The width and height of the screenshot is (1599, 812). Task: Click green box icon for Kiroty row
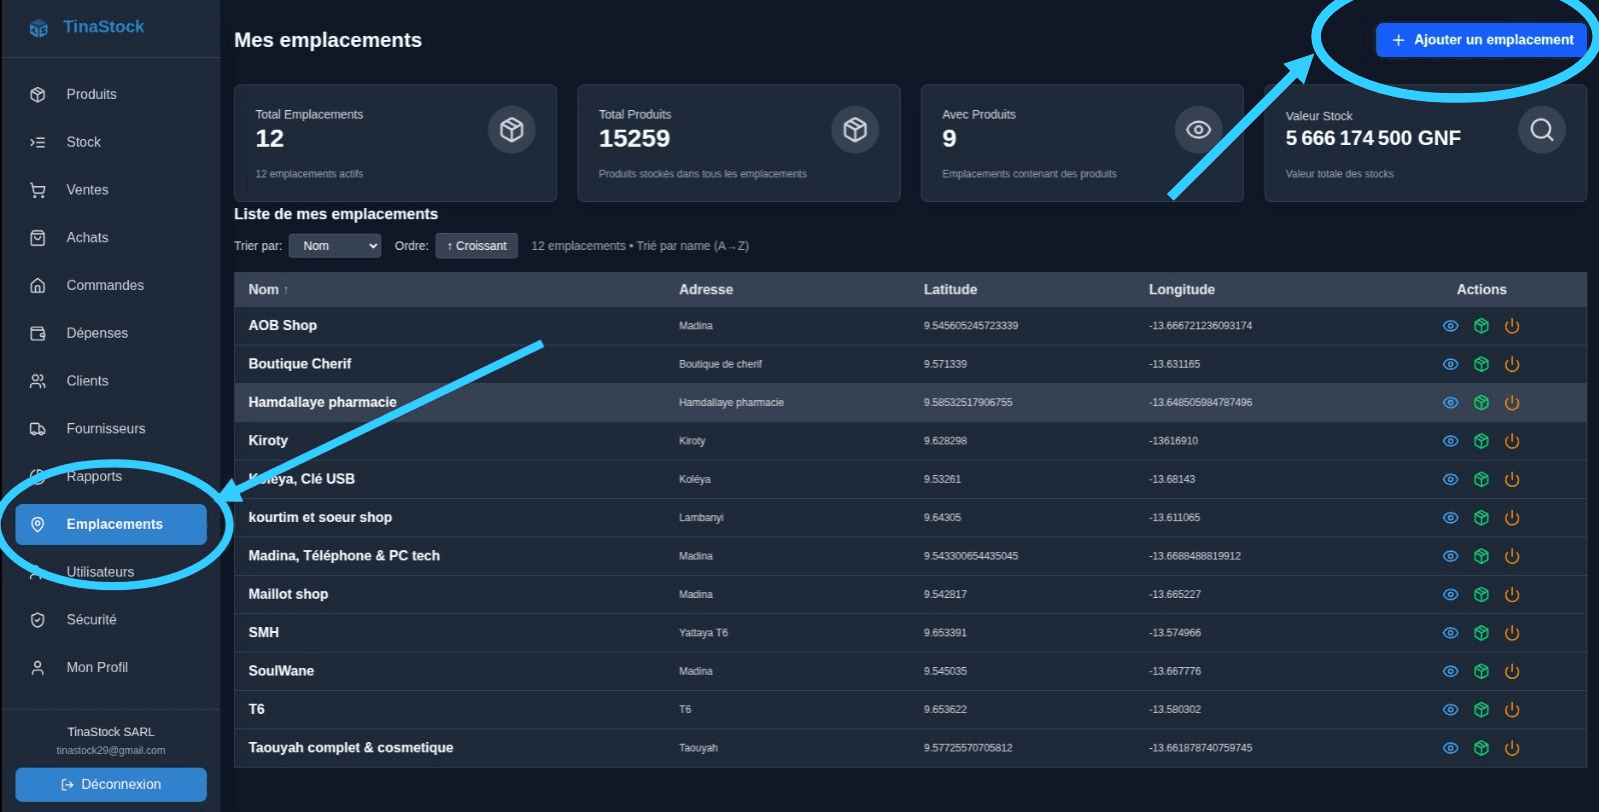1481,441
